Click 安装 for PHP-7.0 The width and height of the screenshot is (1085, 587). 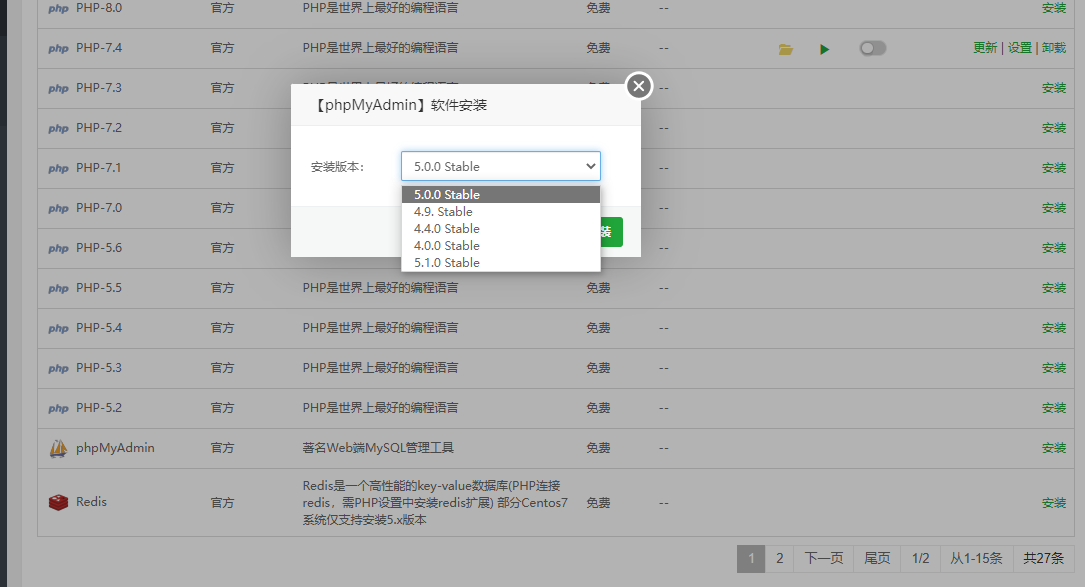[x=1054, y=208]
